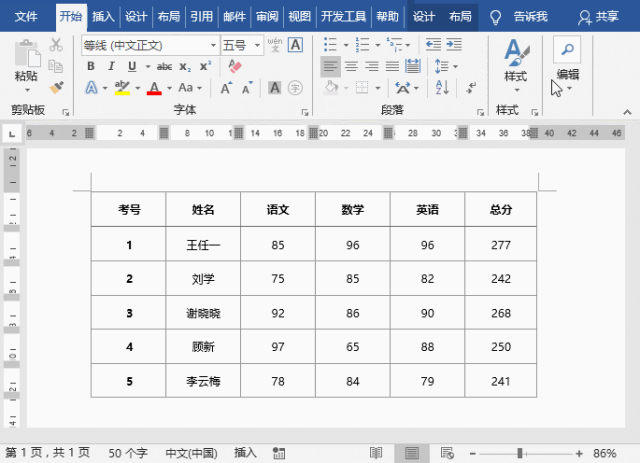Show or hide paragraph marks

pos(471,87)
